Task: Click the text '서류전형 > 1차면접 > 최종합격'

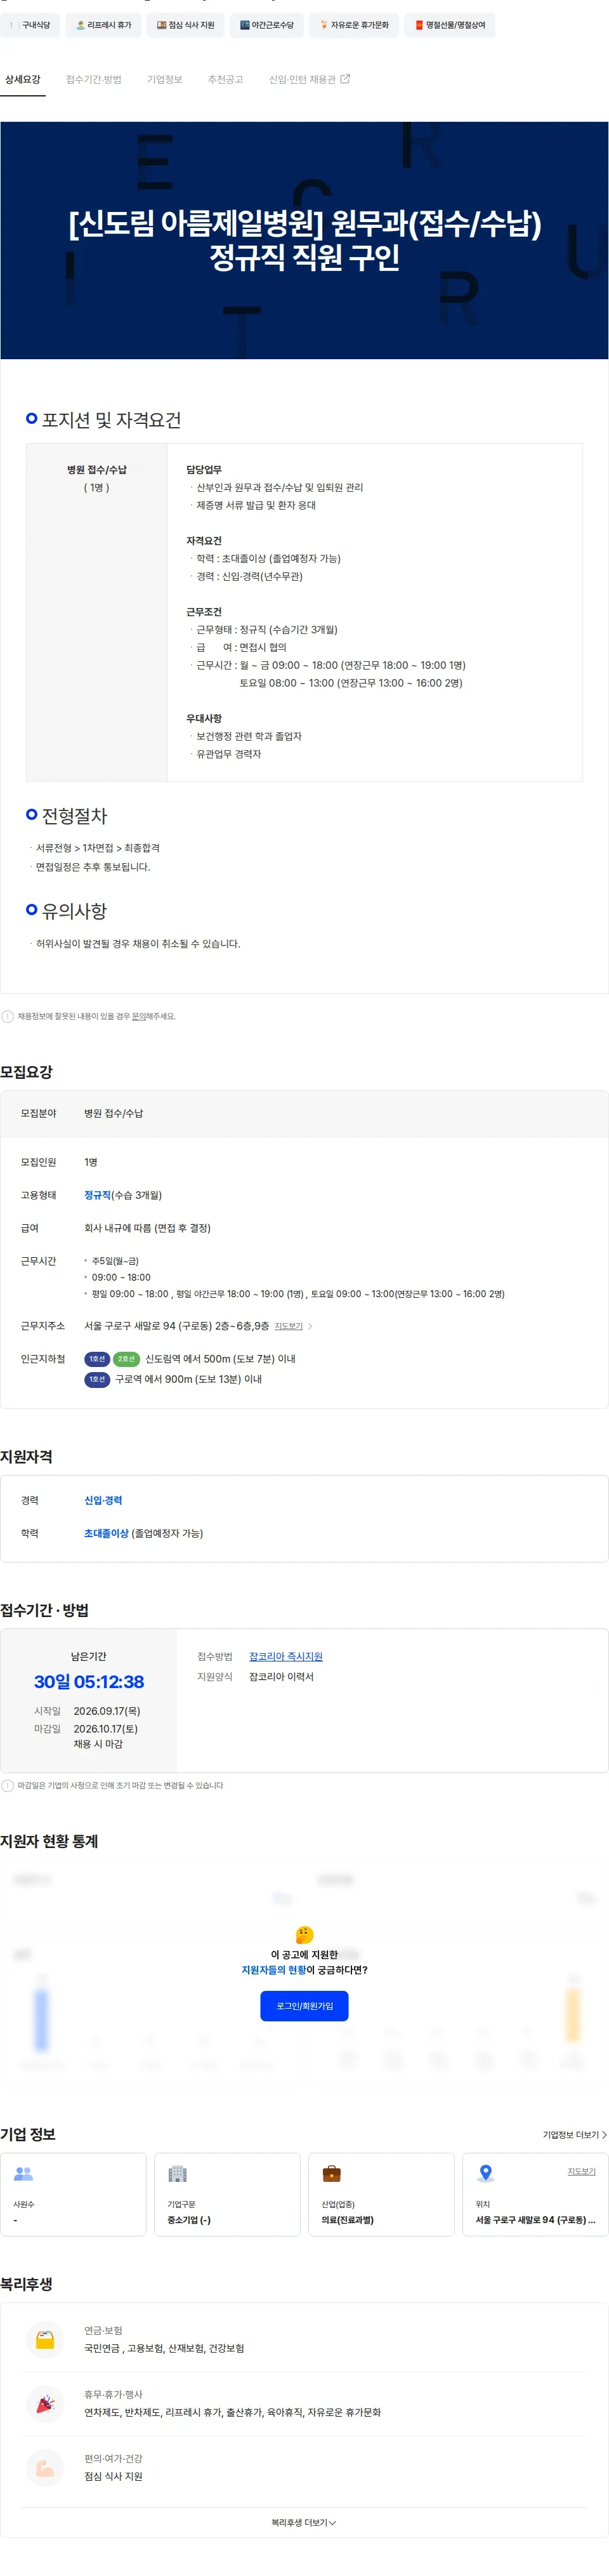Action: tap(98, 848)
